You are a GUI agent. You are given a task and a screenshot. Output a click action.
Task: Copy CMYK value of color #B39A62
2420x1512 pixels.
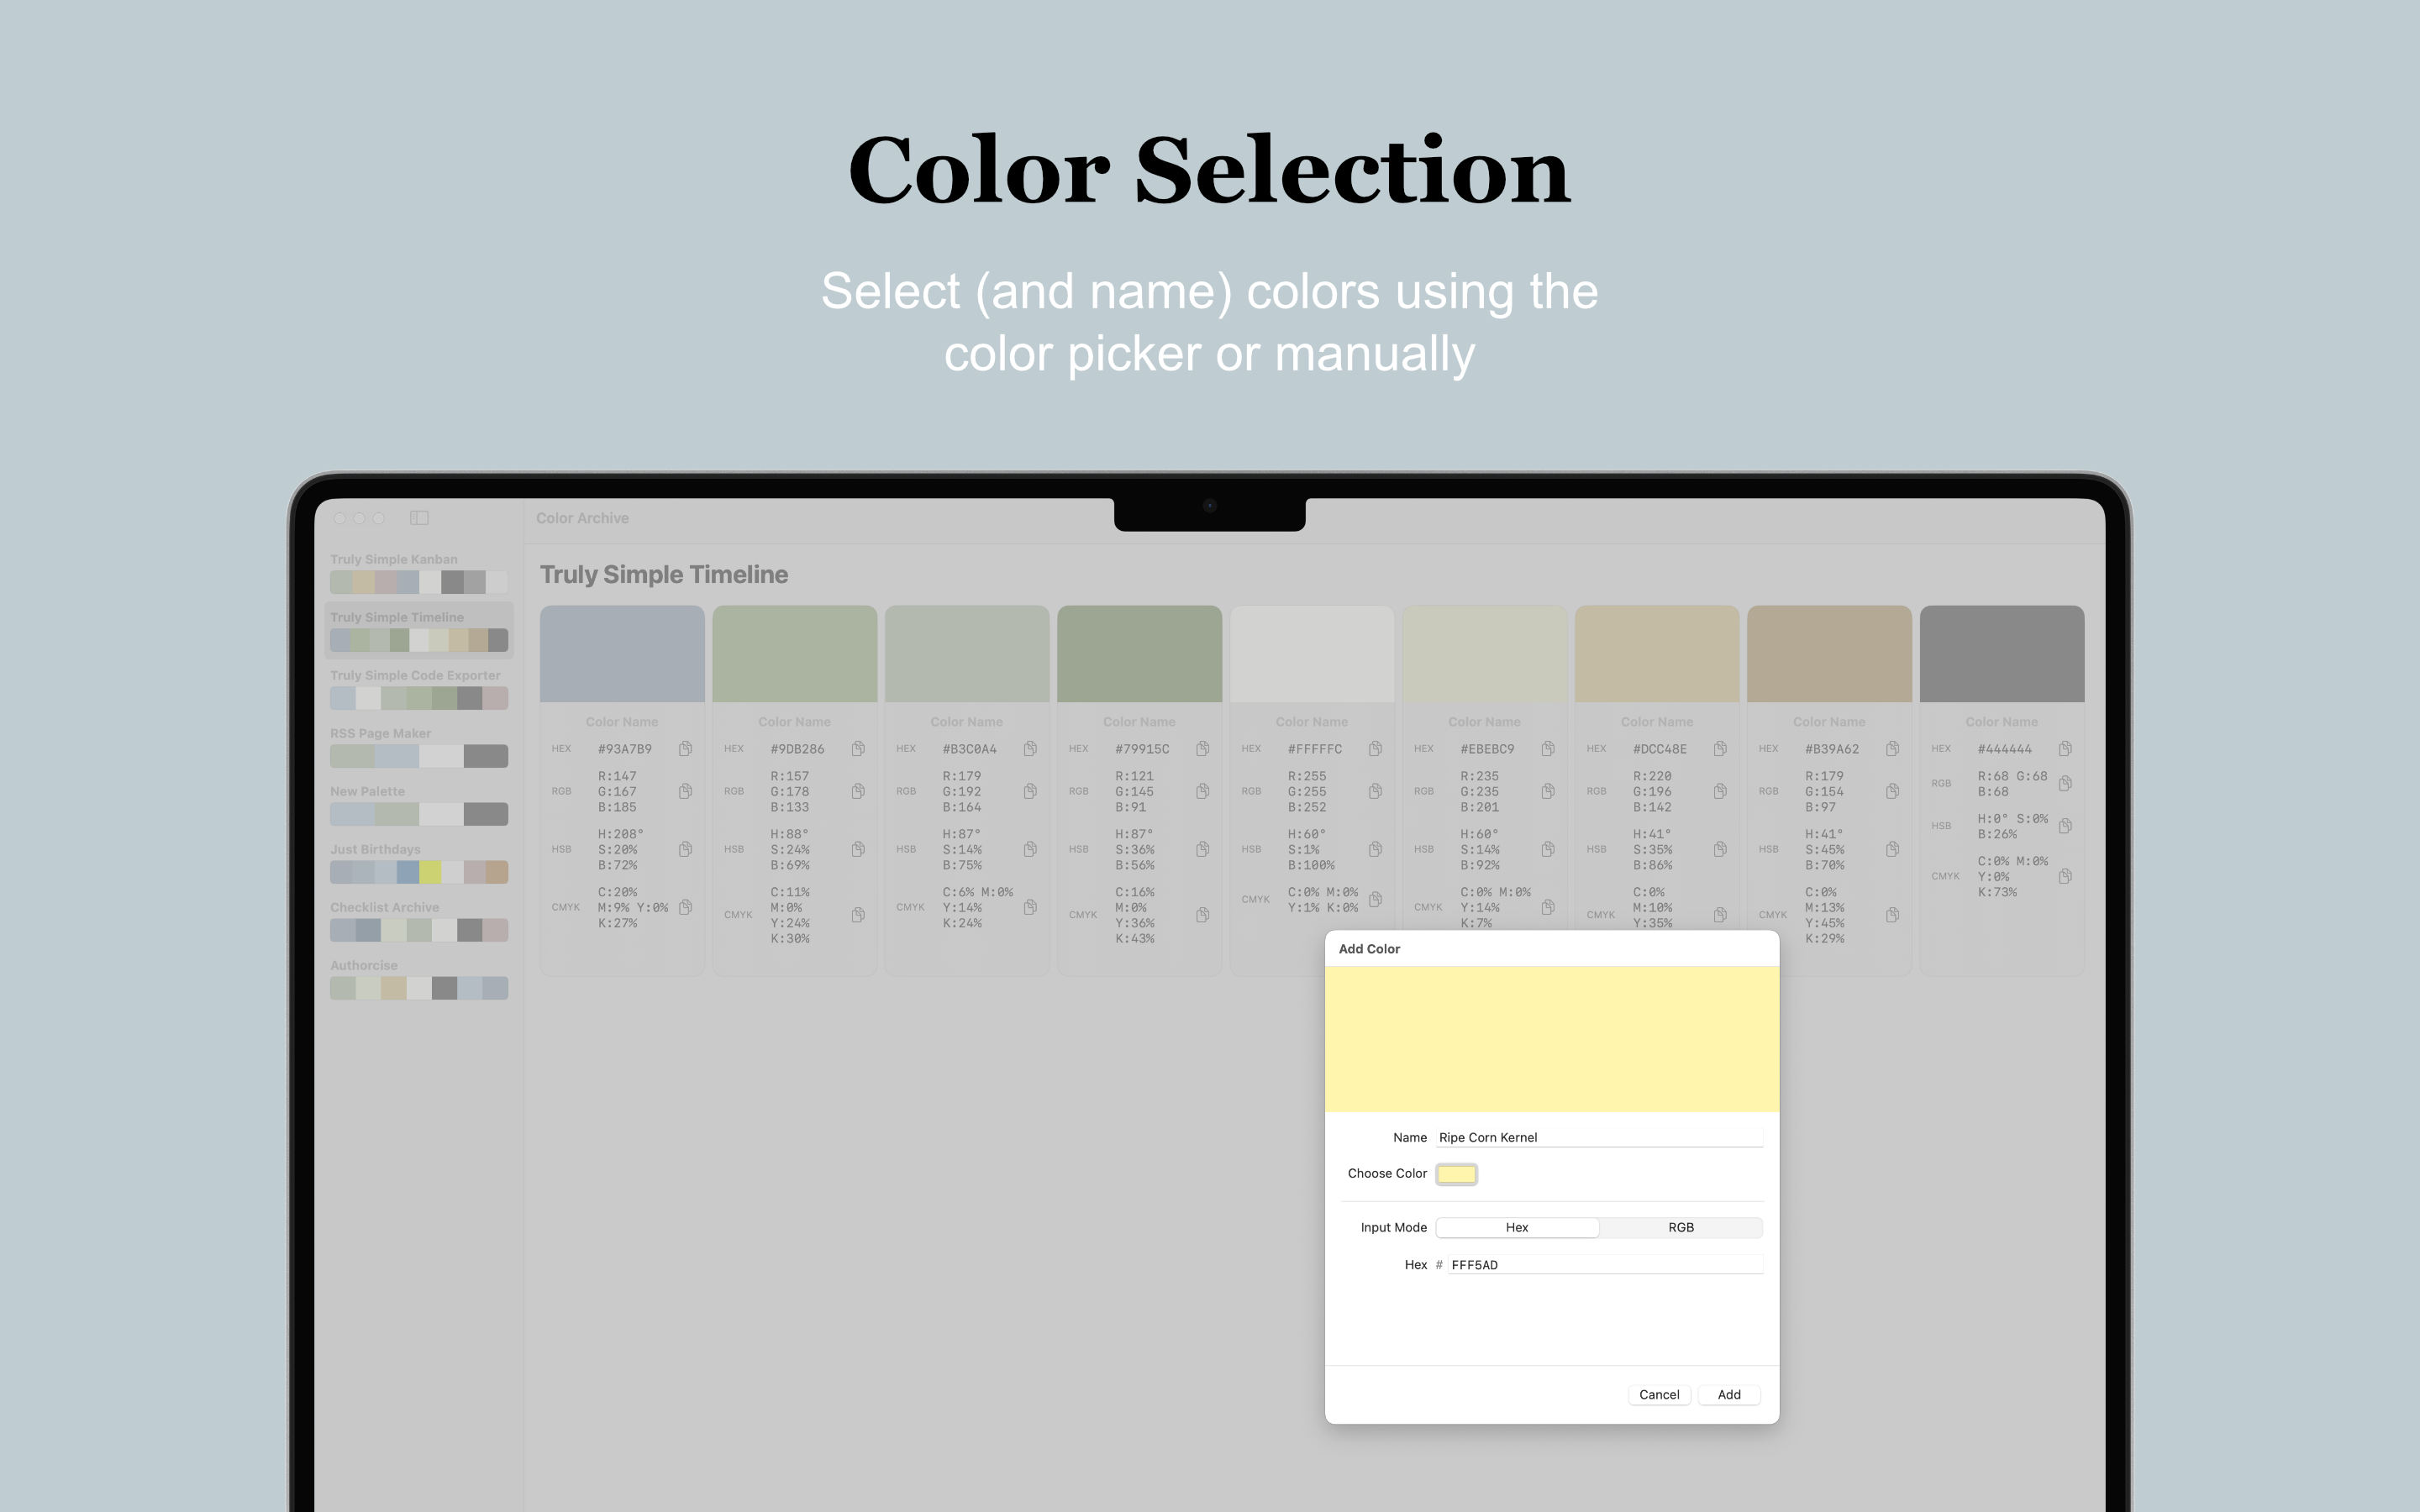1893,915
